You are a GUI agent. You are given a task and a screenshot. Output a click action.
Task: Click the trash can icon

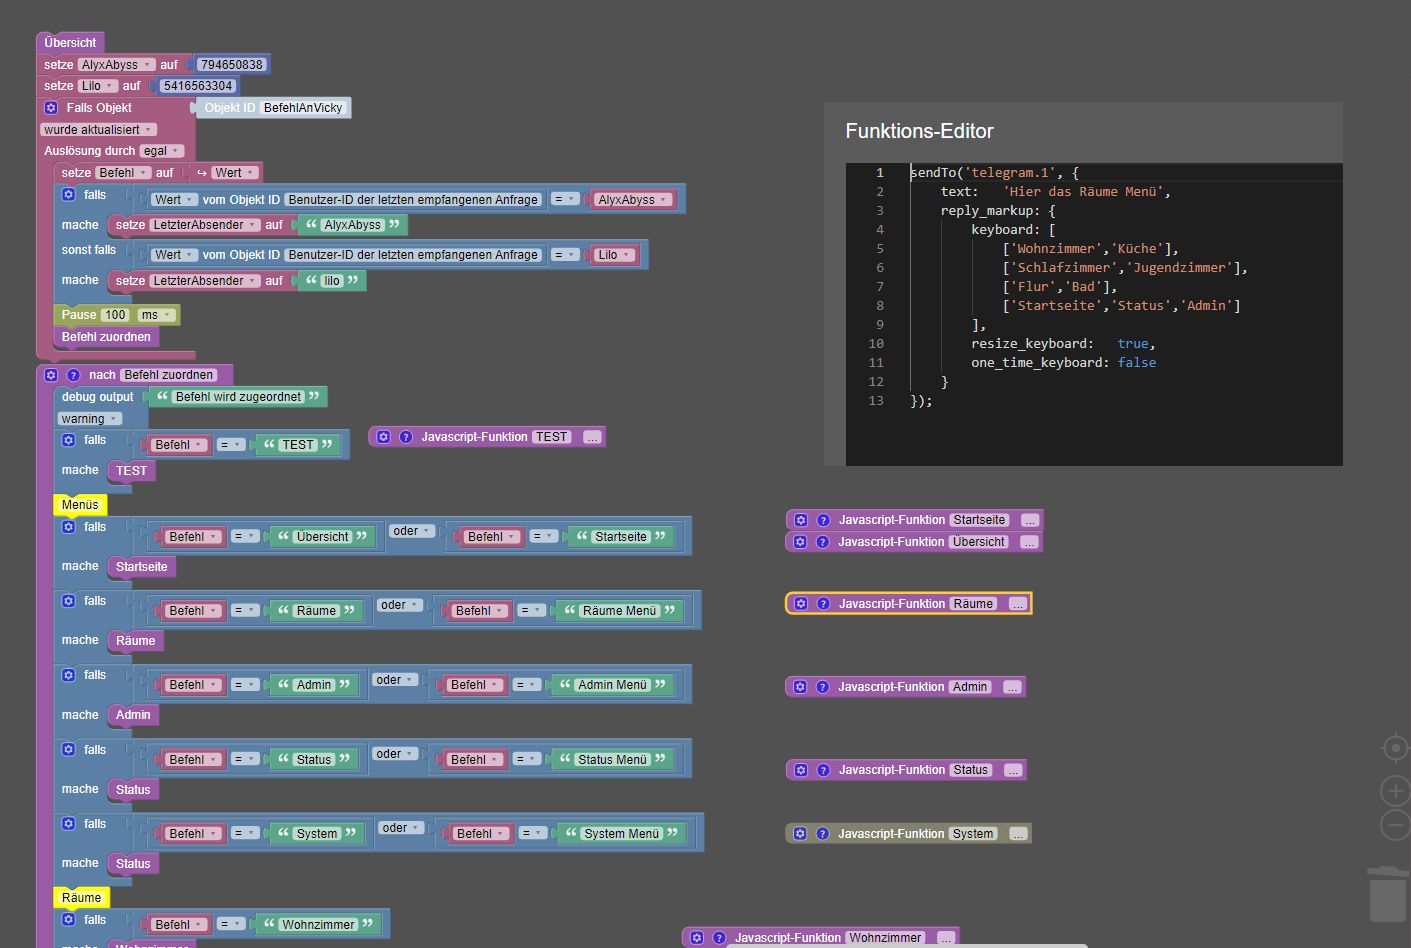1388,893
